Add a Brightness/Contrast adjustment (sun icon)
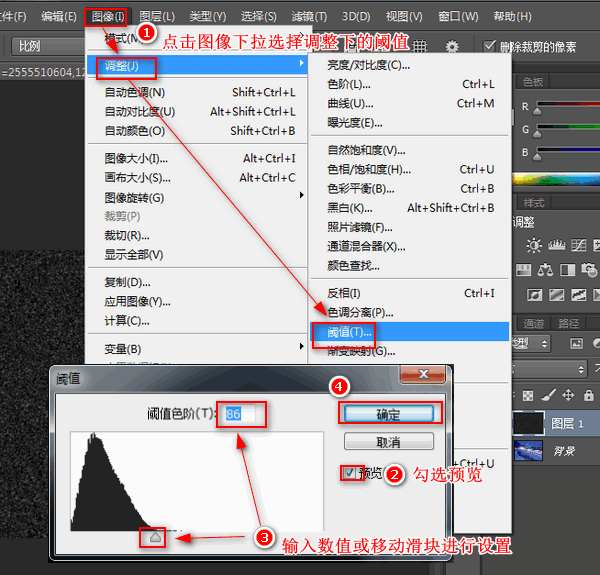600x575 pixels. pos(534,245)
